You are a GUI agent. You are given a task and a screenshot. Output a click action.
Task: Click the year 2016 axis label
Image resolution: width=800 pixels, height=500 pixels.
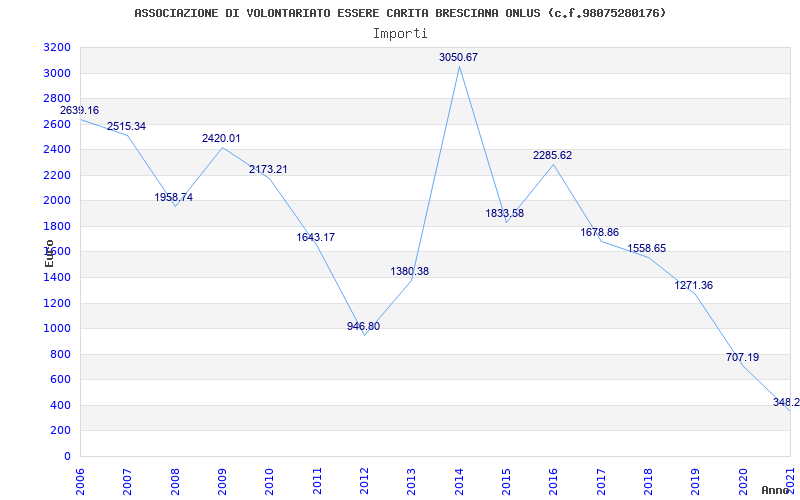pyautogui.click(x=554, y=482)
